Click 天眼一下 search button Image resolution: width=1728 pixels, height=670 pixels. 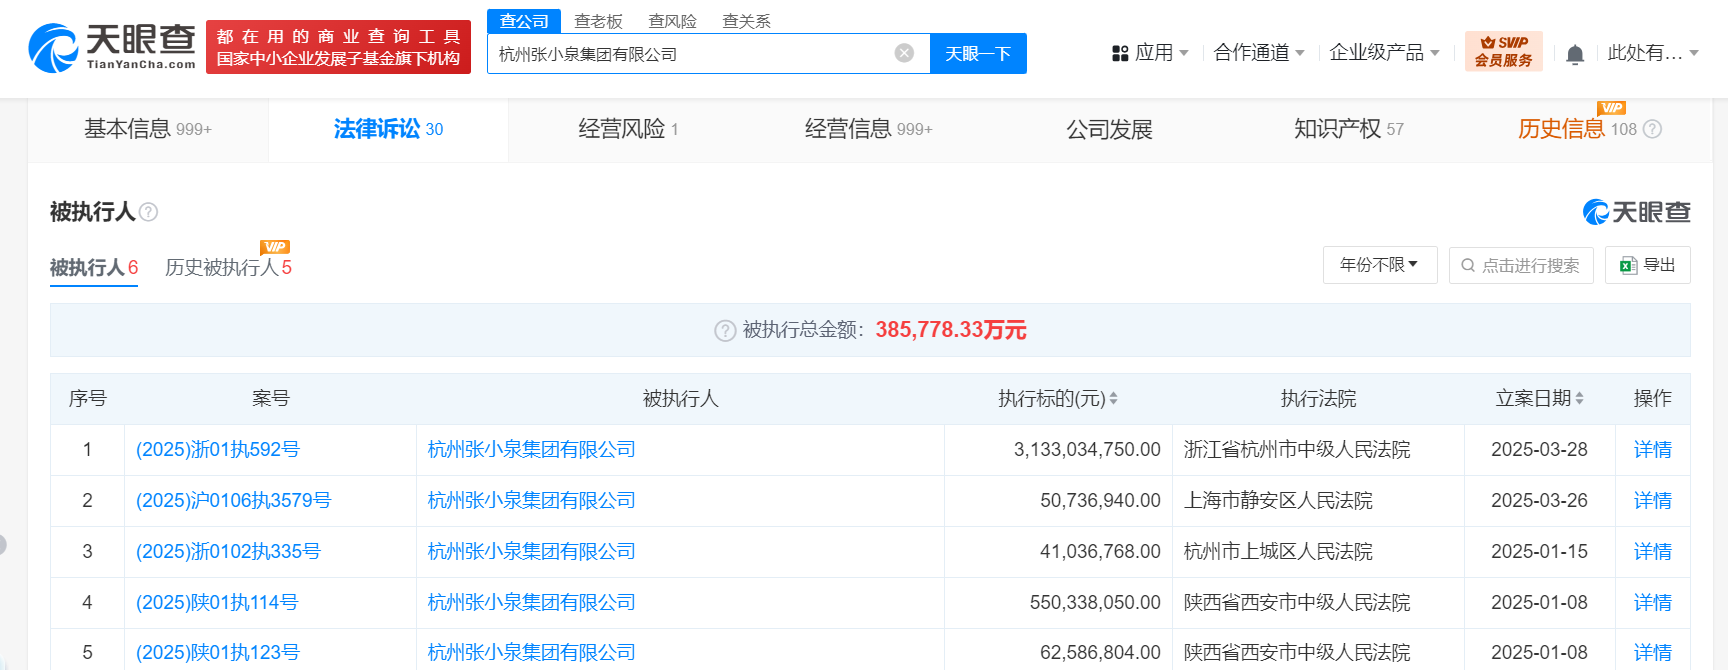978,53
